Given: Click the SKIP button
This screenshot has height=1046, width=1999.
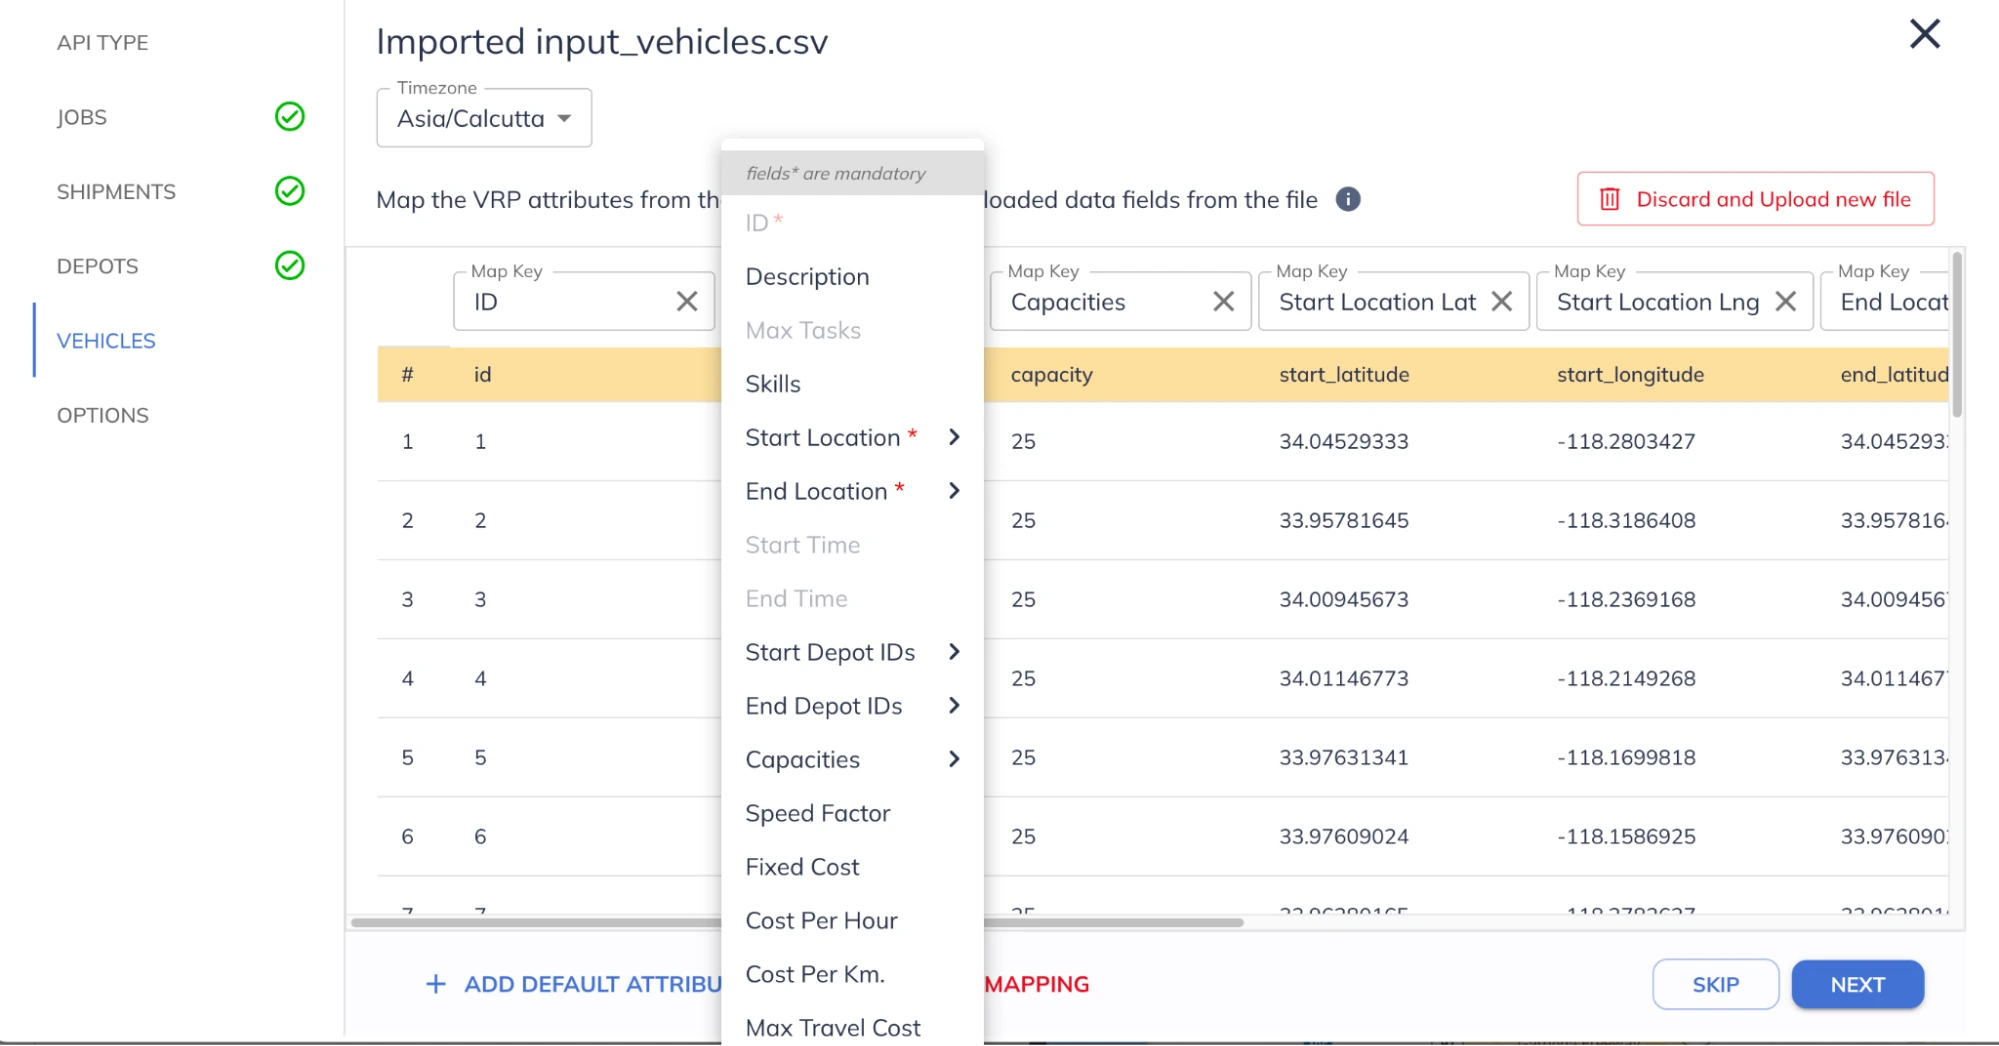Looking at the screenshot, I should (x=1715, y=984).
